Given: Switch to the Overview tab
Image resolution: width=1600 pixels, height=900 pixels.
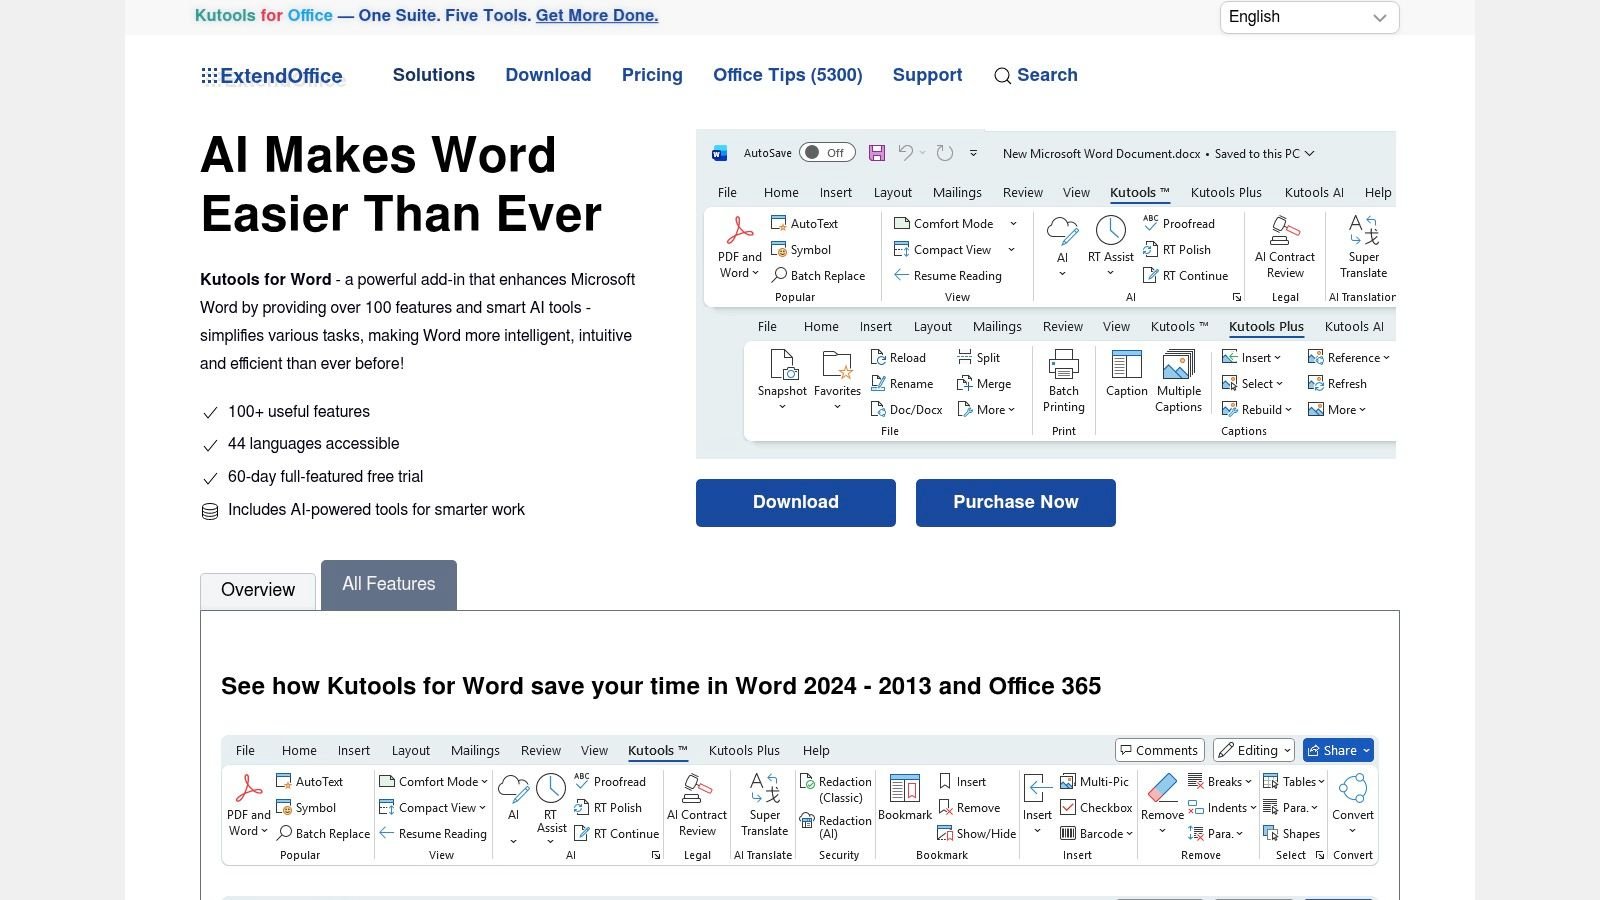Looking at the screenshot, I should point(258,590).
